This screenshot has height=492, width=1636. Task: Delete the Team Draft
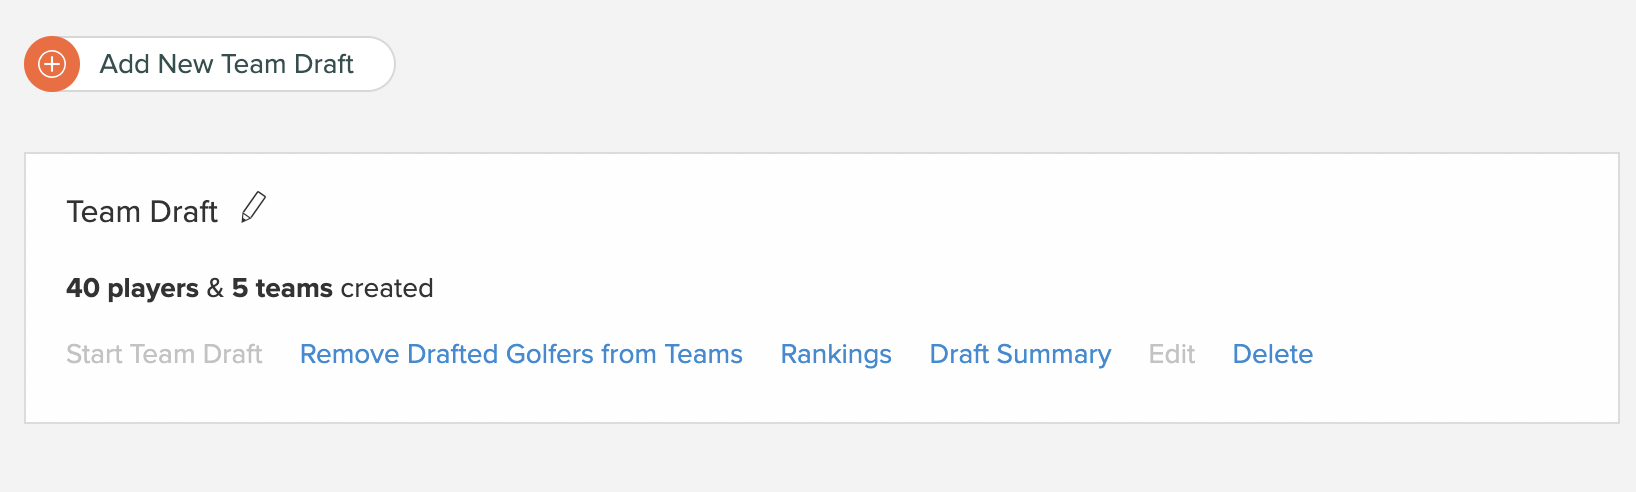1273,354
